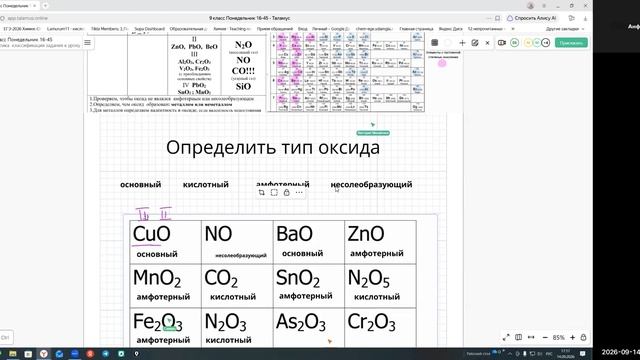
Task: Open the Telegram taskbar icon
Action: click(106, 354)
